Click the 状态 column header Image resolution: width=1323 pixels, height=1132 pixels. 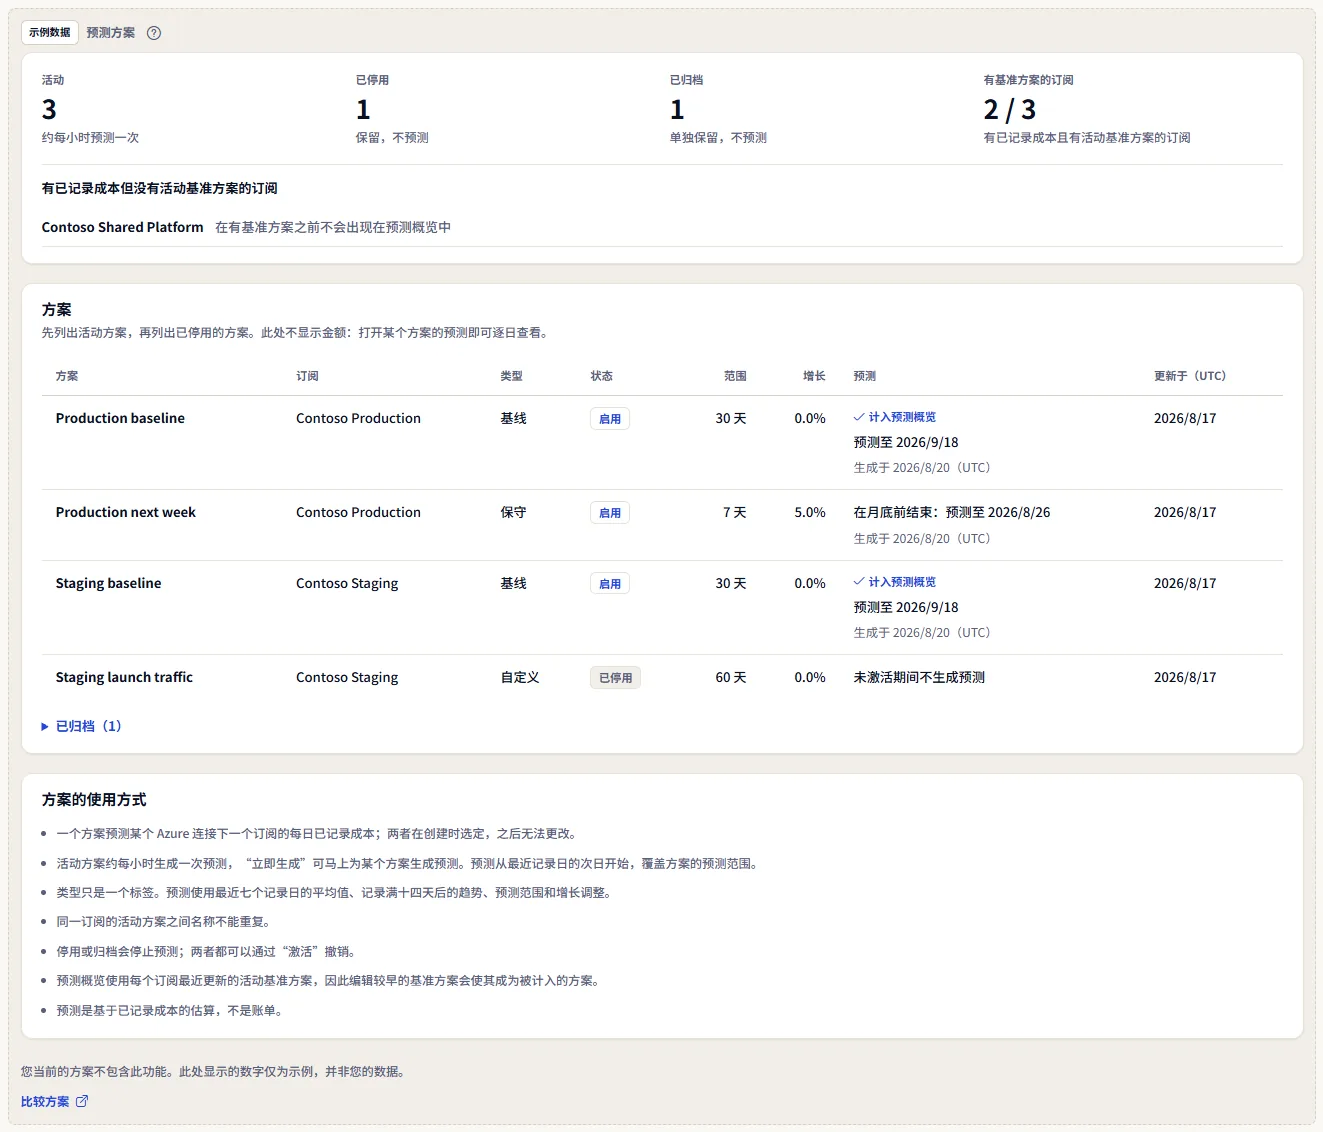[602, 376]
